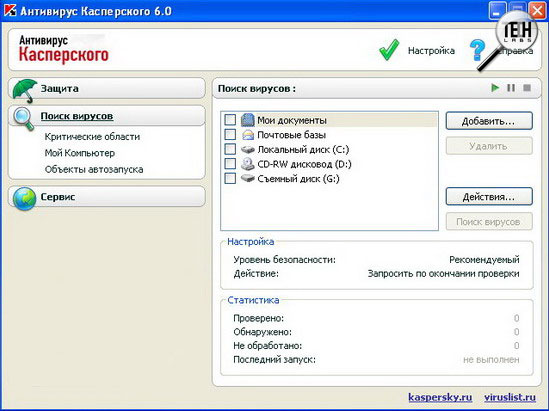Enable the Локальный диск (C:) checkbox
This screenshot has height=411, width=549.
(x=230, y=149)
